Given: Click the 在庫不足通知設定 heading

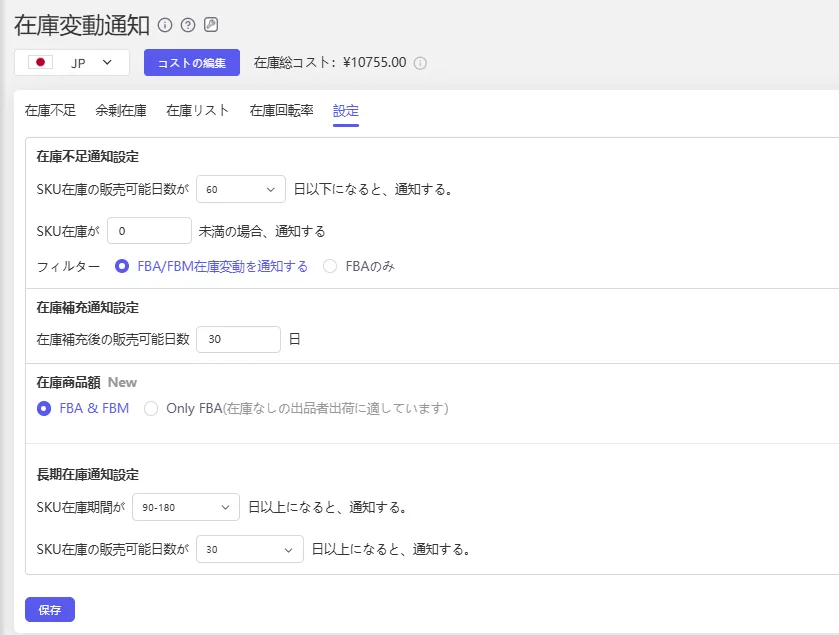Looking at the screenshot, I should 88,157.
